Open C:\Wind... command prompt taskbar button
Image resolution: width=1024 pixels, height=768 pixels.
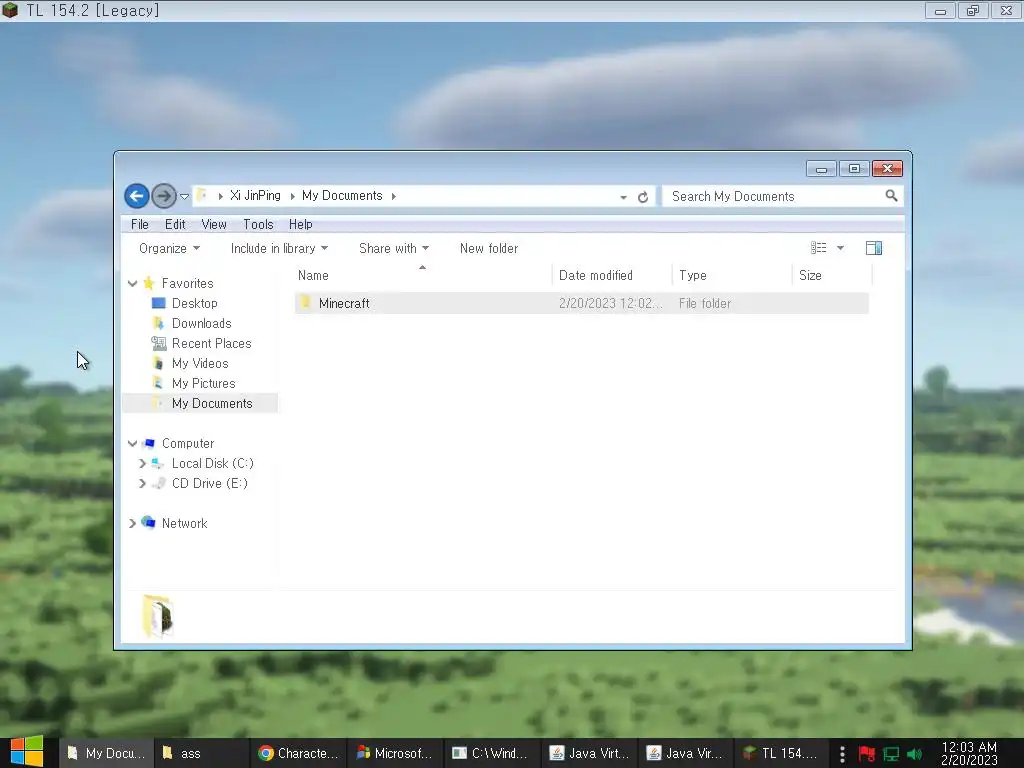point(491,754)
